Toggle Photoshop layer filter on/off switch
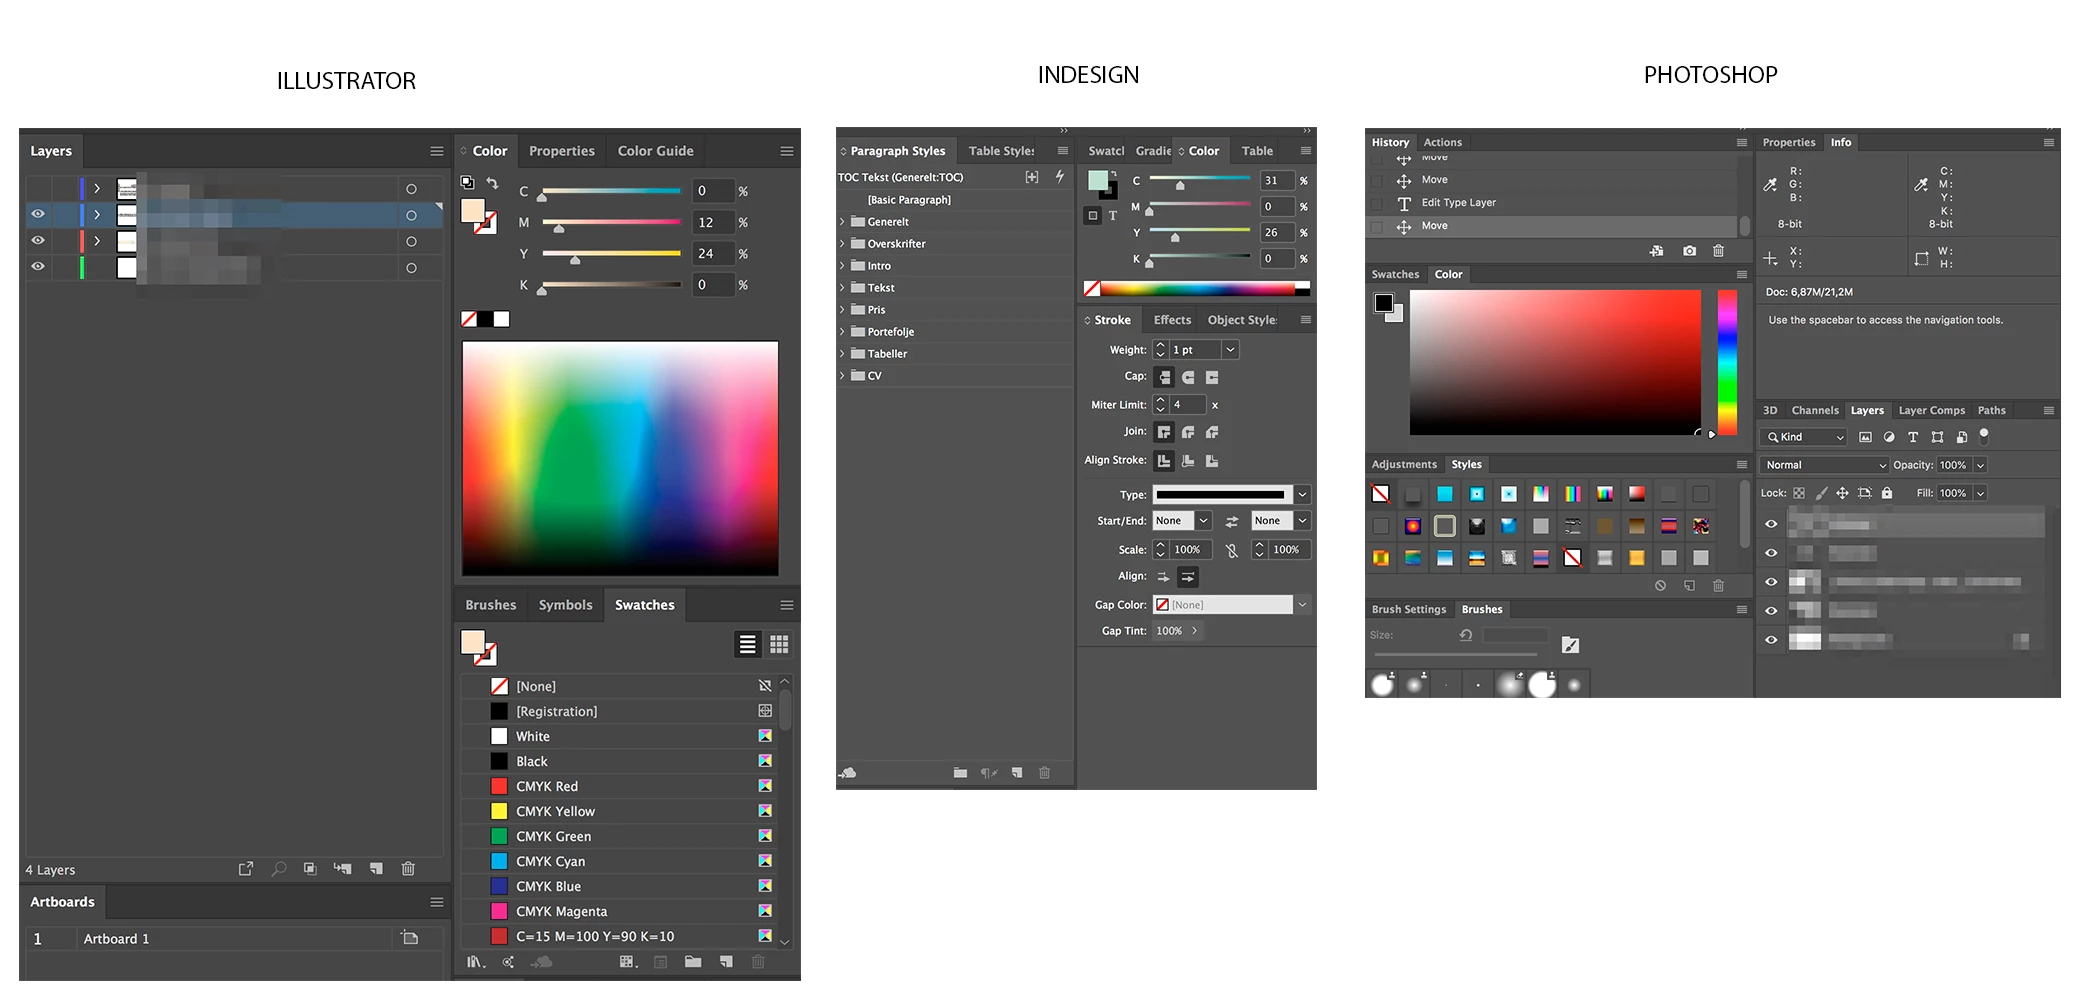The image size is (2080, 1000). (1984, 436)
